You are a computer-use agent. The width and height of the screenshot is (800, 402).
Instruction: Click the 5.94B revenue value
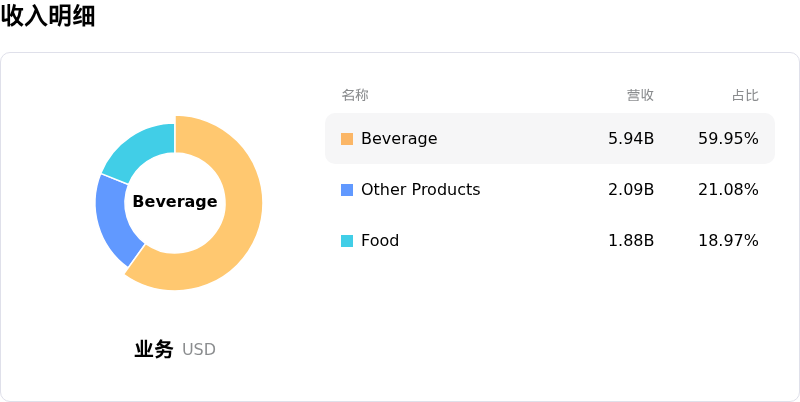tap(631, 139)
